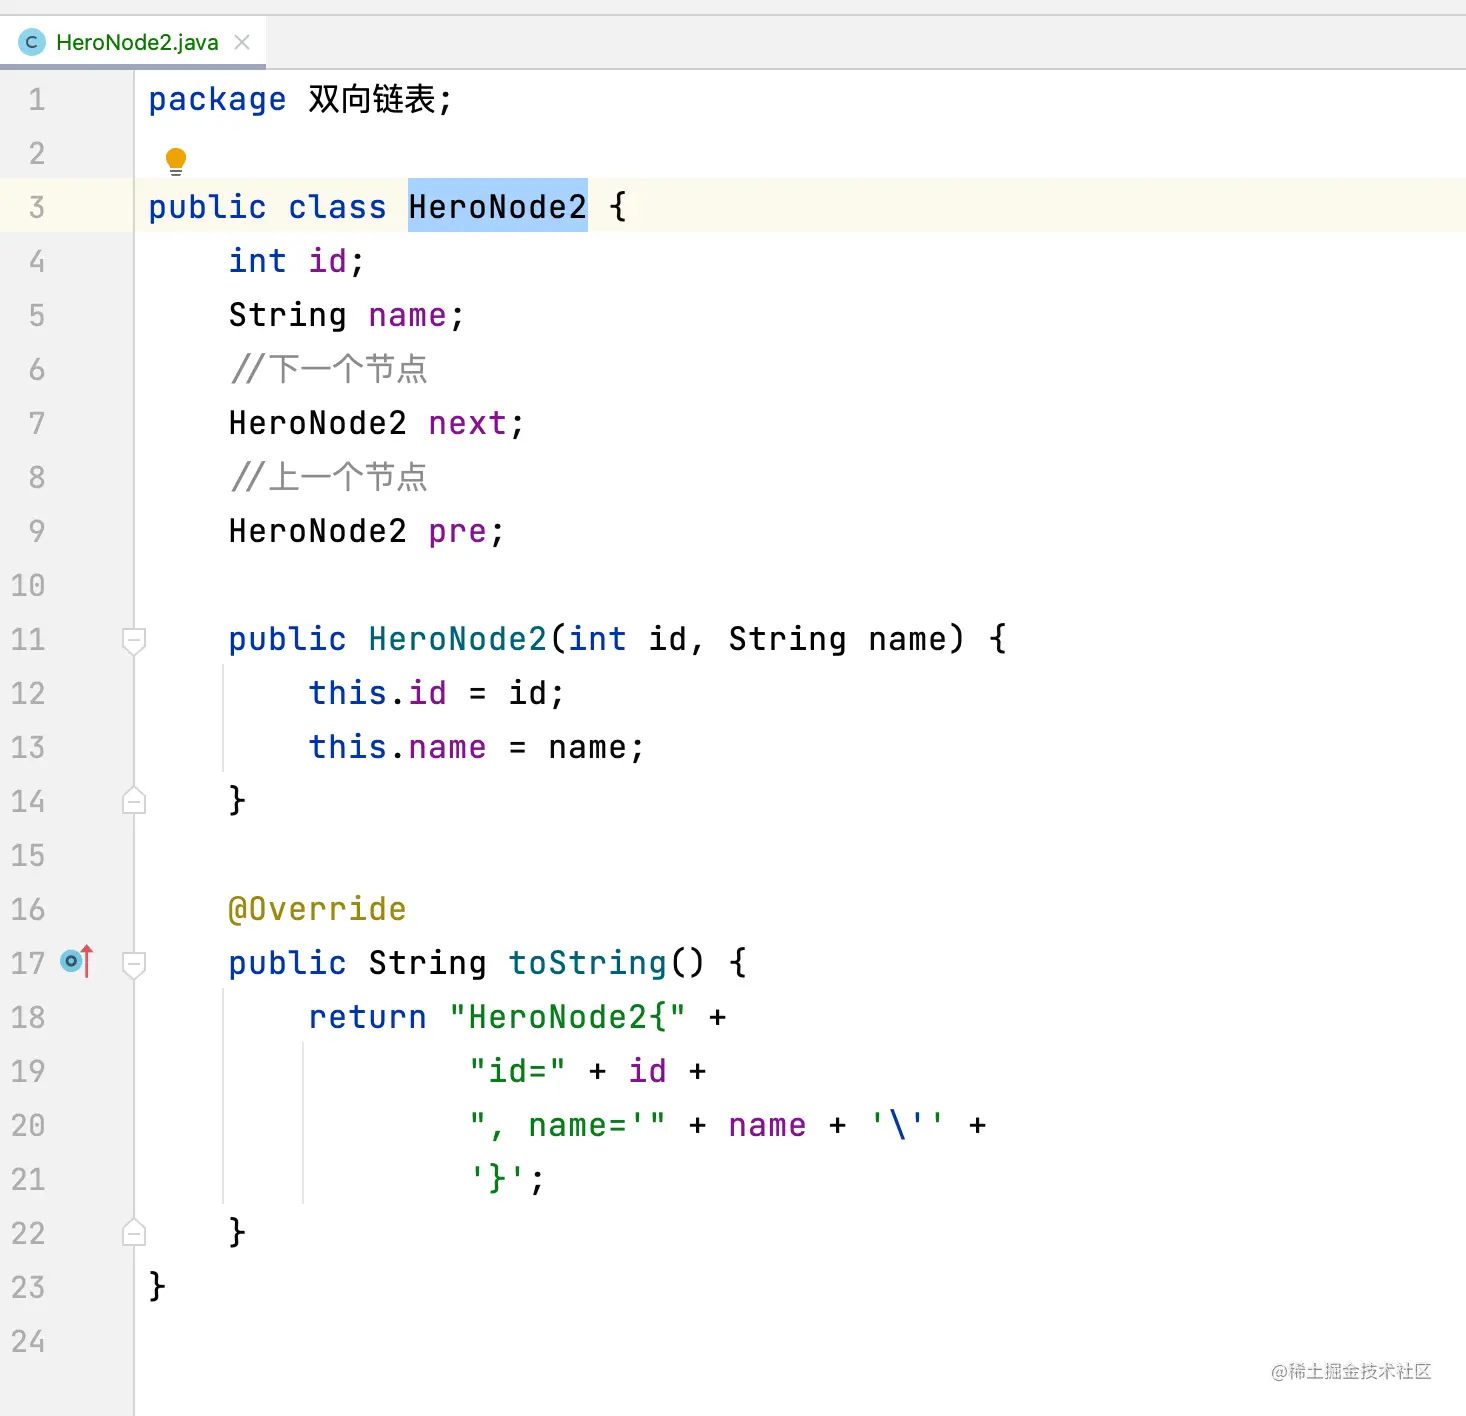
Task: Fold the toString method at line 17
Action: point(133,964)
